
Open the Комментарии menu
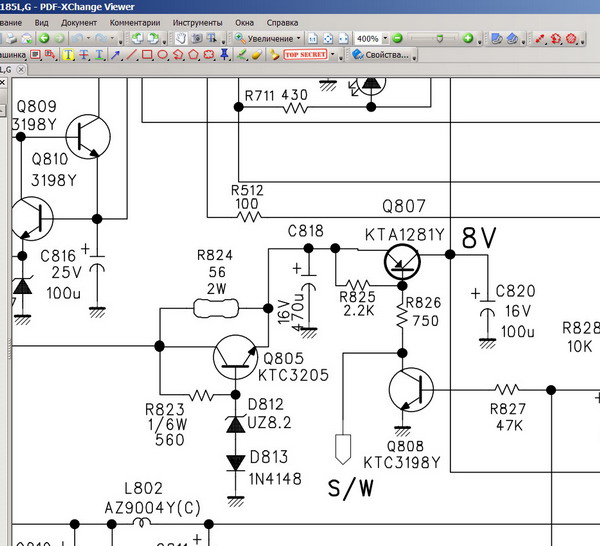coord(134,21)
